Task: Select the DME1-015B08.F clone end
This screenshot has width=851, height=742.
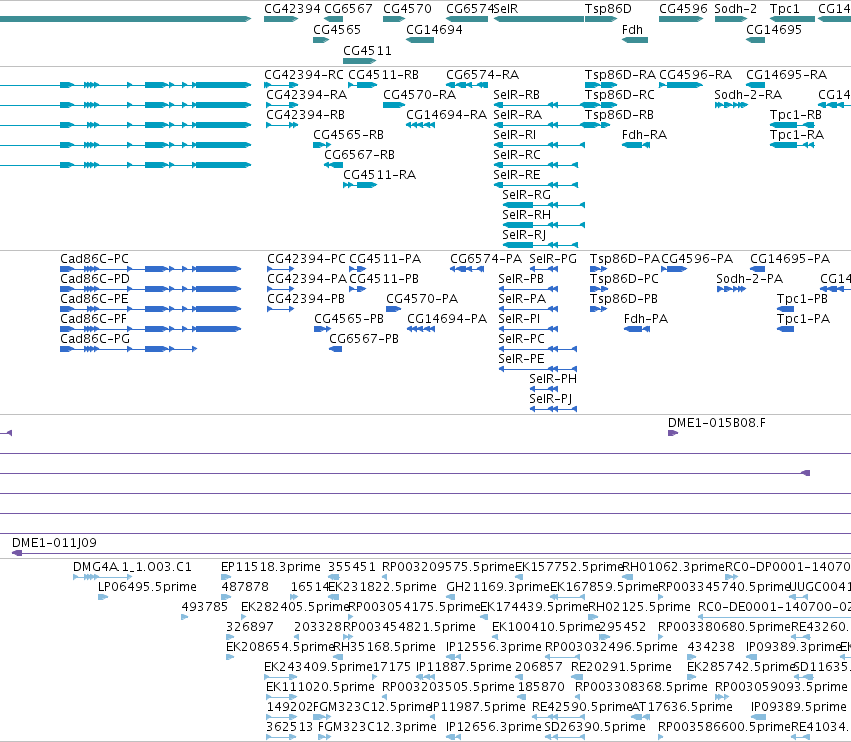Action: point(673,433)
